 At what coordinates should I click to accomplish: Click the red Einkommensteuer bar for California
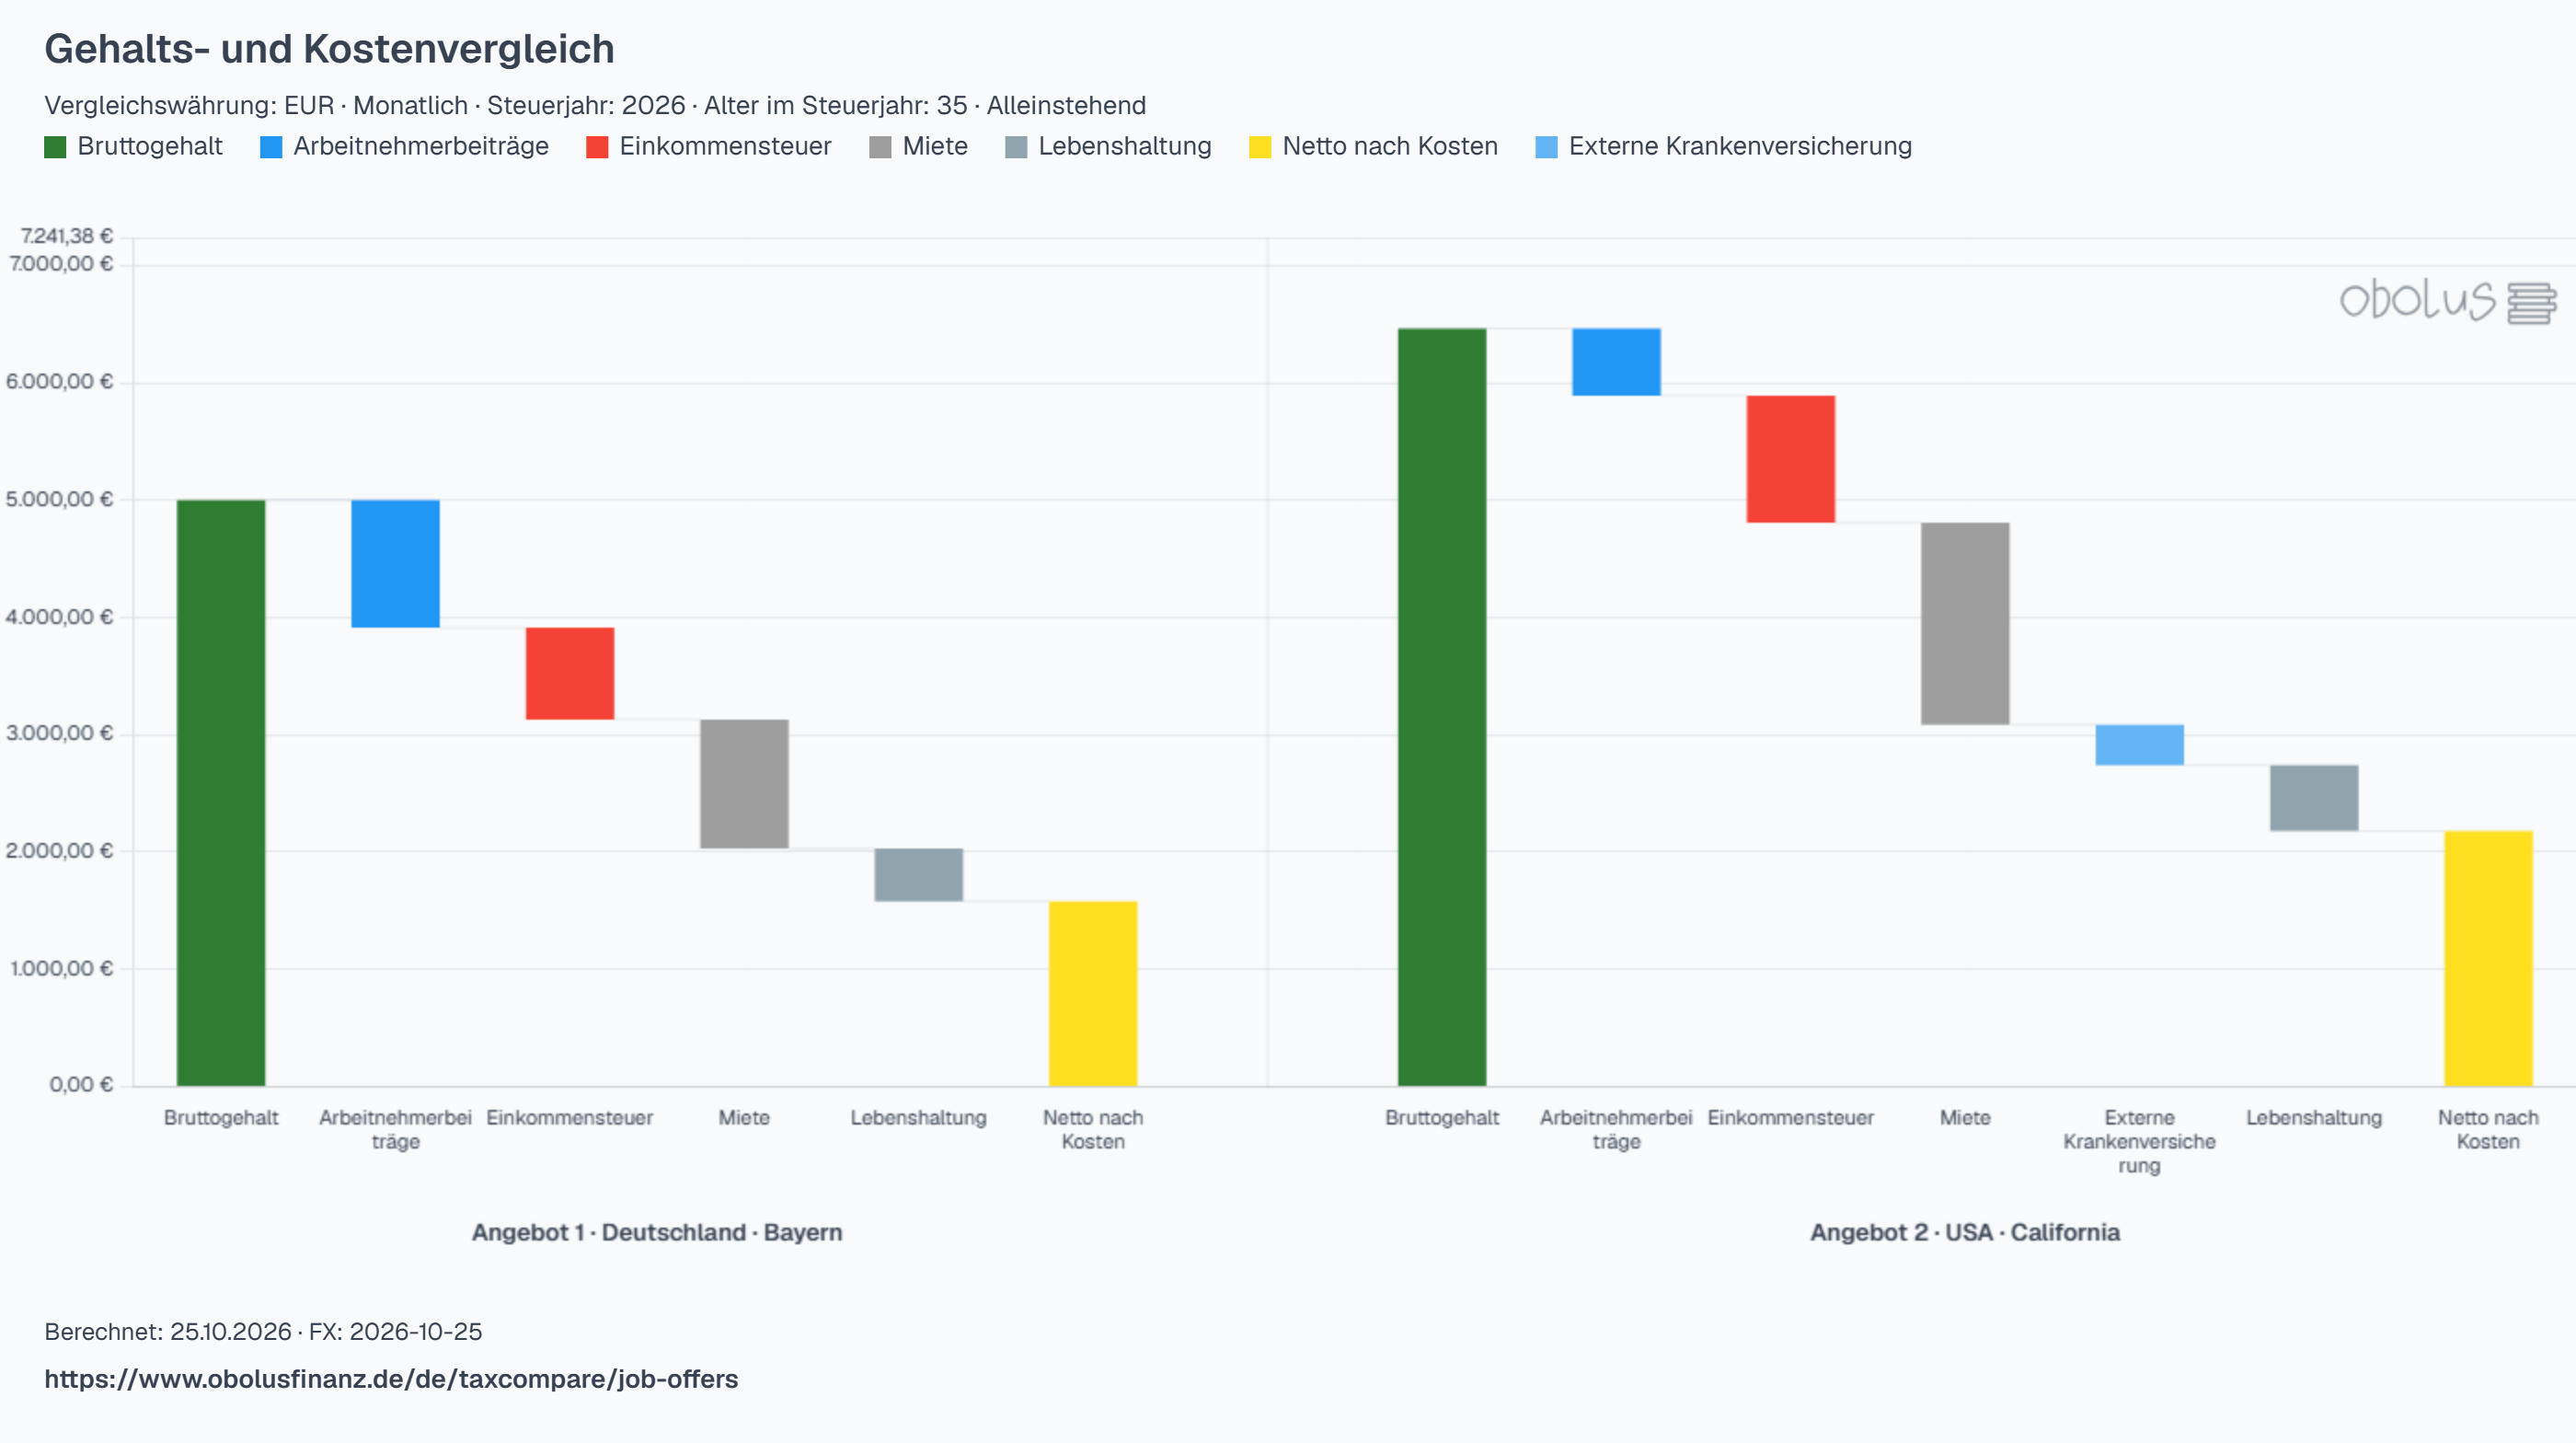pyautogui.click(x=1791, y=459)
